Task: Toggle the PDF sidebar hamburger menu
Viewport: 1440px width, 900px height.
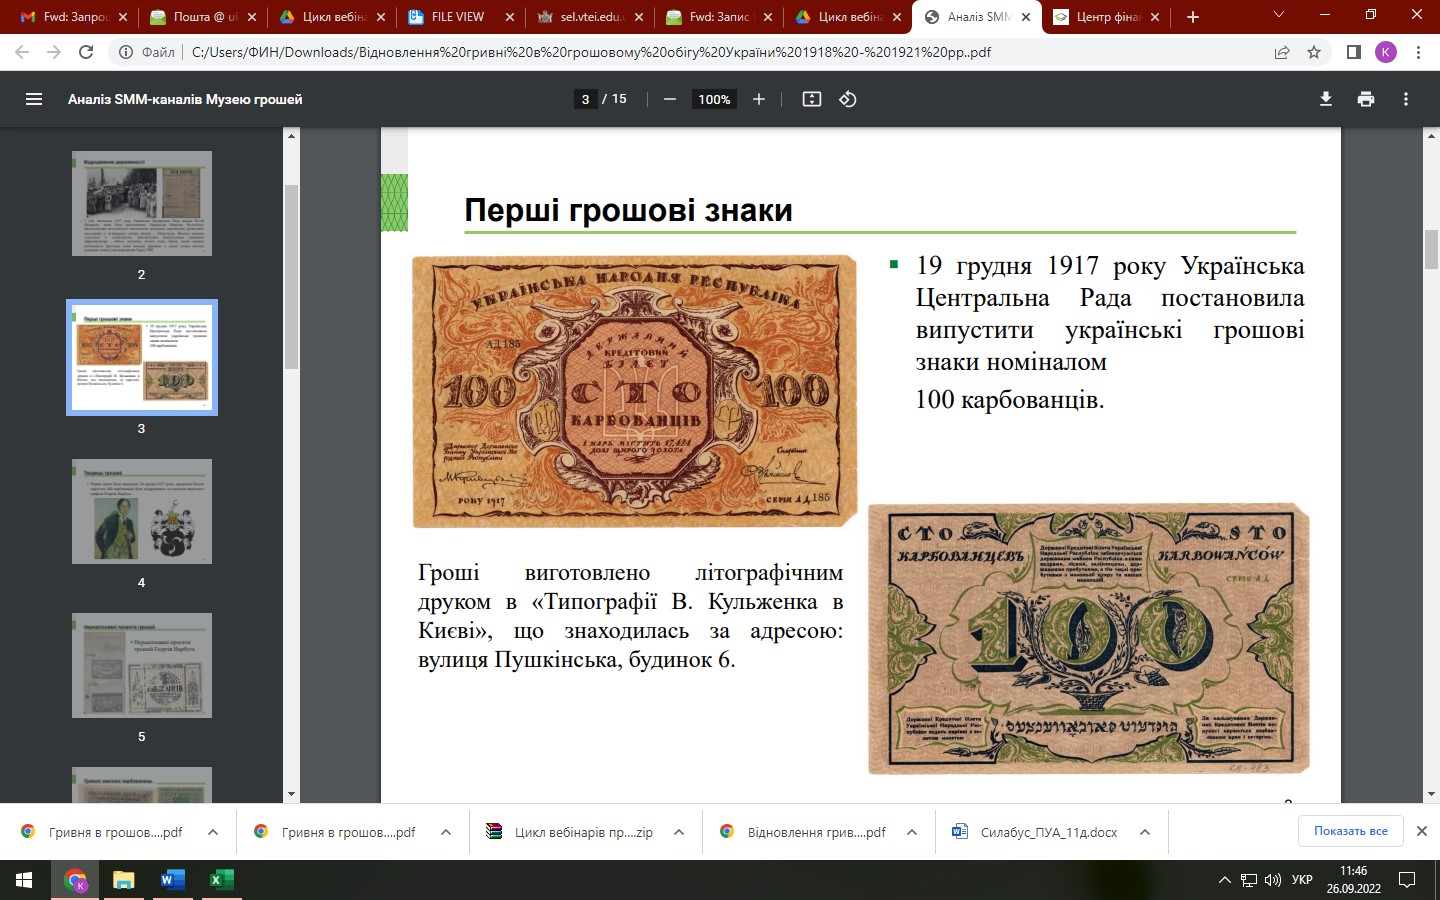Action: 34,99
